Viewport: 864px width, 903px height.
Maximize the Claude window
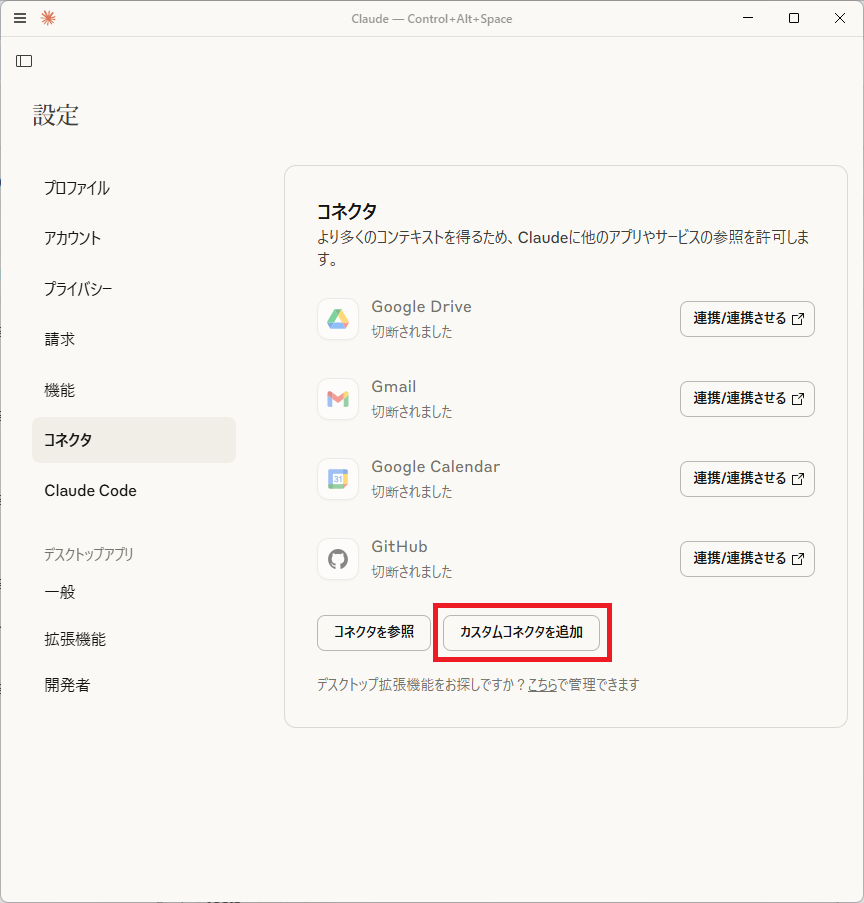point(794,18)
